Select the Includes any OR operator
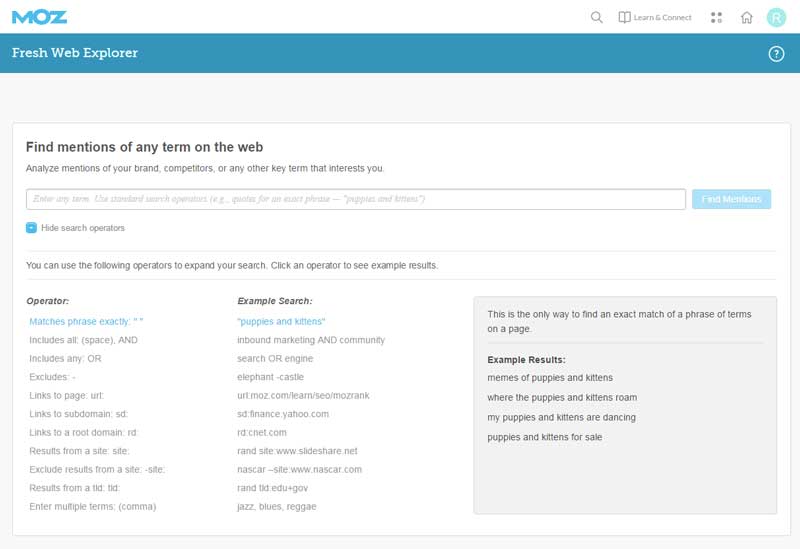The width and height of the screenshot is (800, 549). click(65, 359)
